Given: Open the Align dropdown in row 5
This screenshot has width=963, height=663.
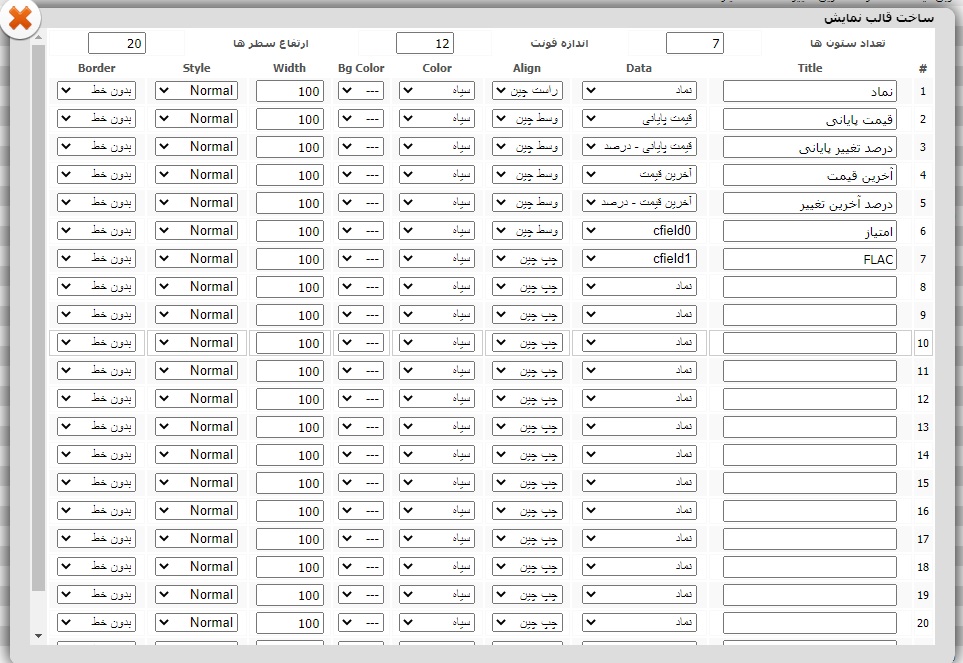Looking at the screenshot, I should (527, 202).
